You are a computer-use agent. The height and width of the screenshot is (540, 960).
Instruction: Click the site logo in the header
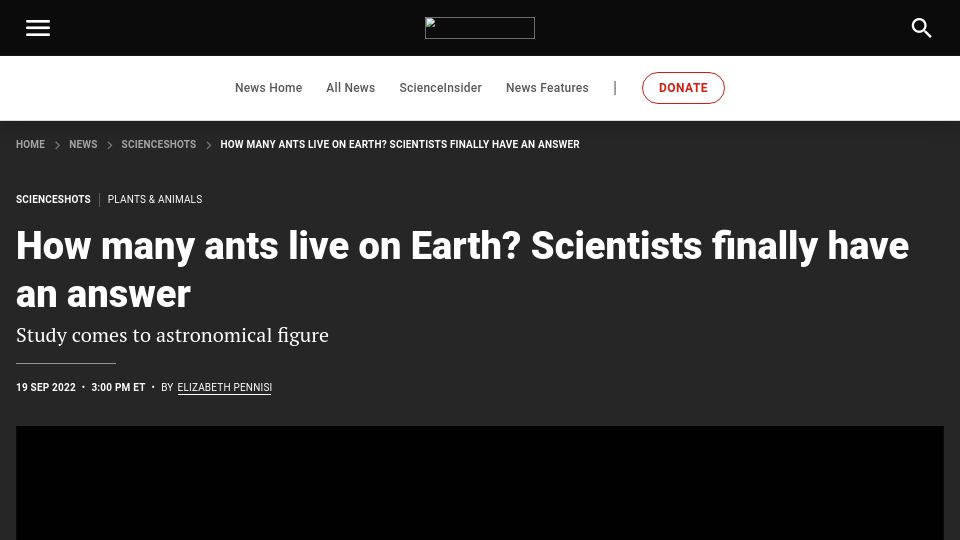pyautogui.click(x=479, y=28)
